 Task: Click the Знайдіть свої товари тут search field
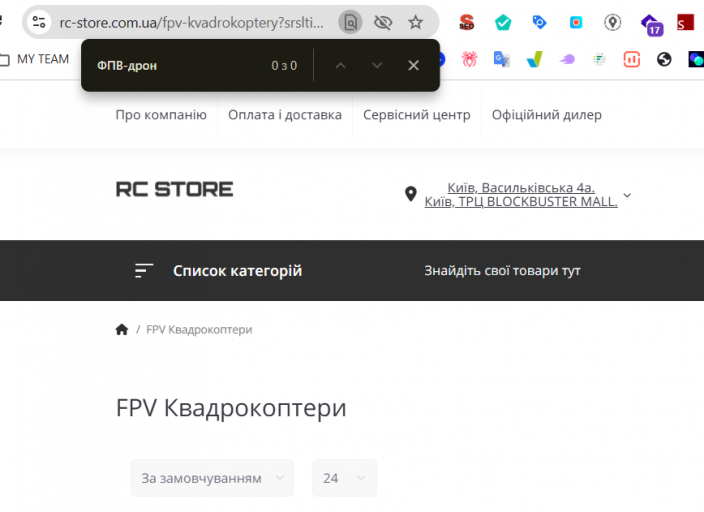point(502,271)
